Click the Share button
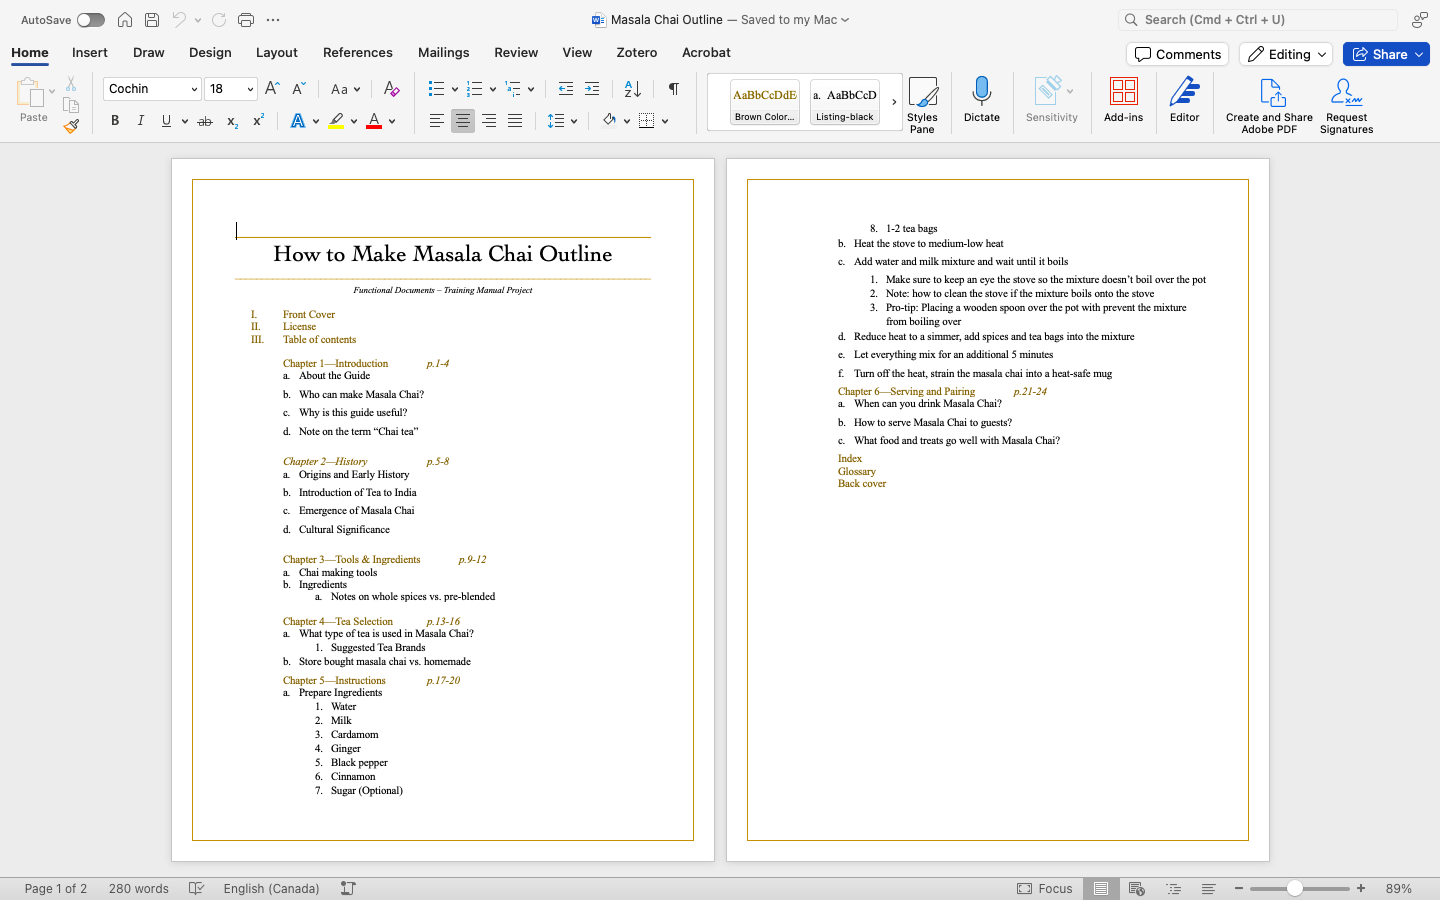The width and height of the screenshot is (1440, 900). click(1385, 54)
